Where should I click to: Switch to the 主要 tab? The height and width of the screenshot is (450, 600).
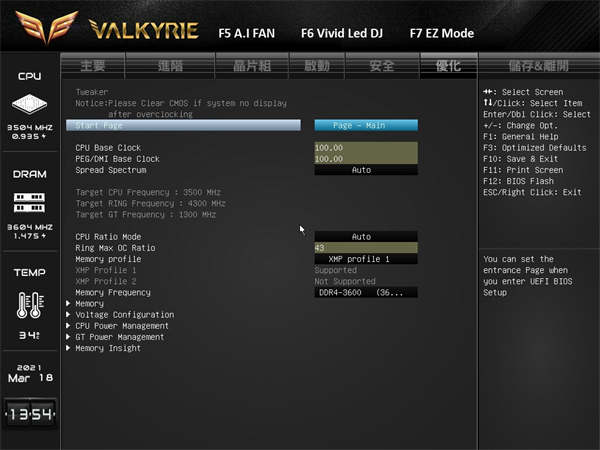pos(93,66)
